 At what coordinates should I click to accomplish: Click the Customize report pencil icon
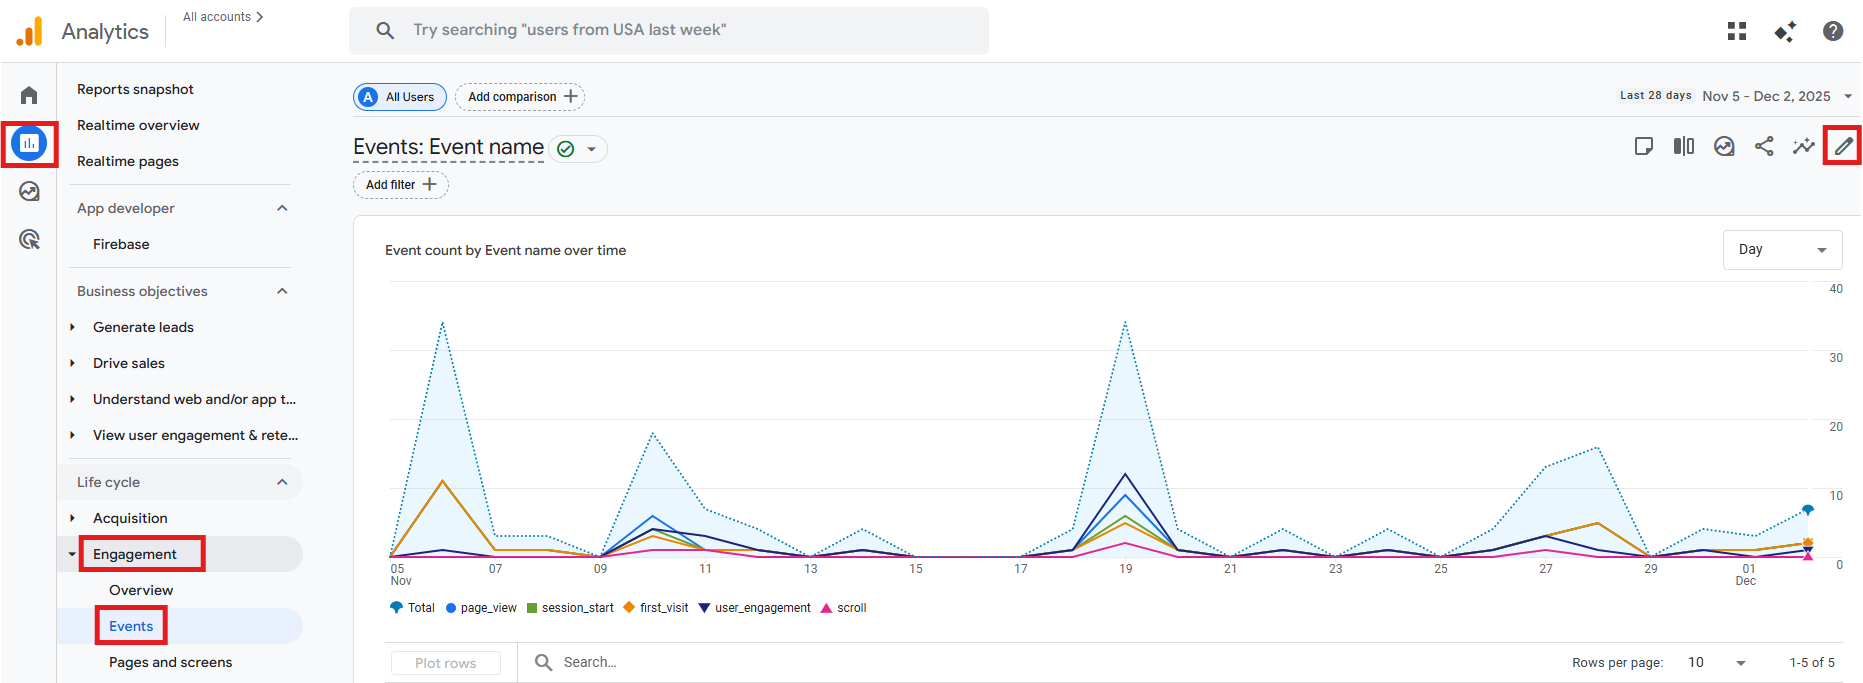click(x=1843, y=146)
